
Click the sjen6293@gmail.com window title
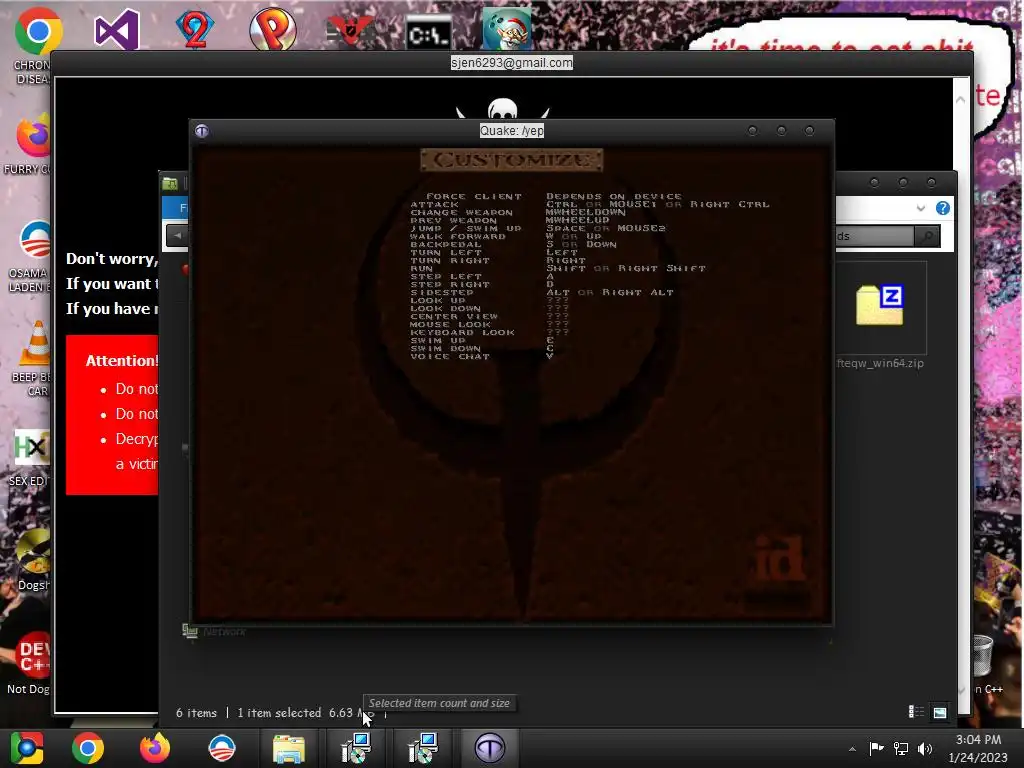coord(511,63)
